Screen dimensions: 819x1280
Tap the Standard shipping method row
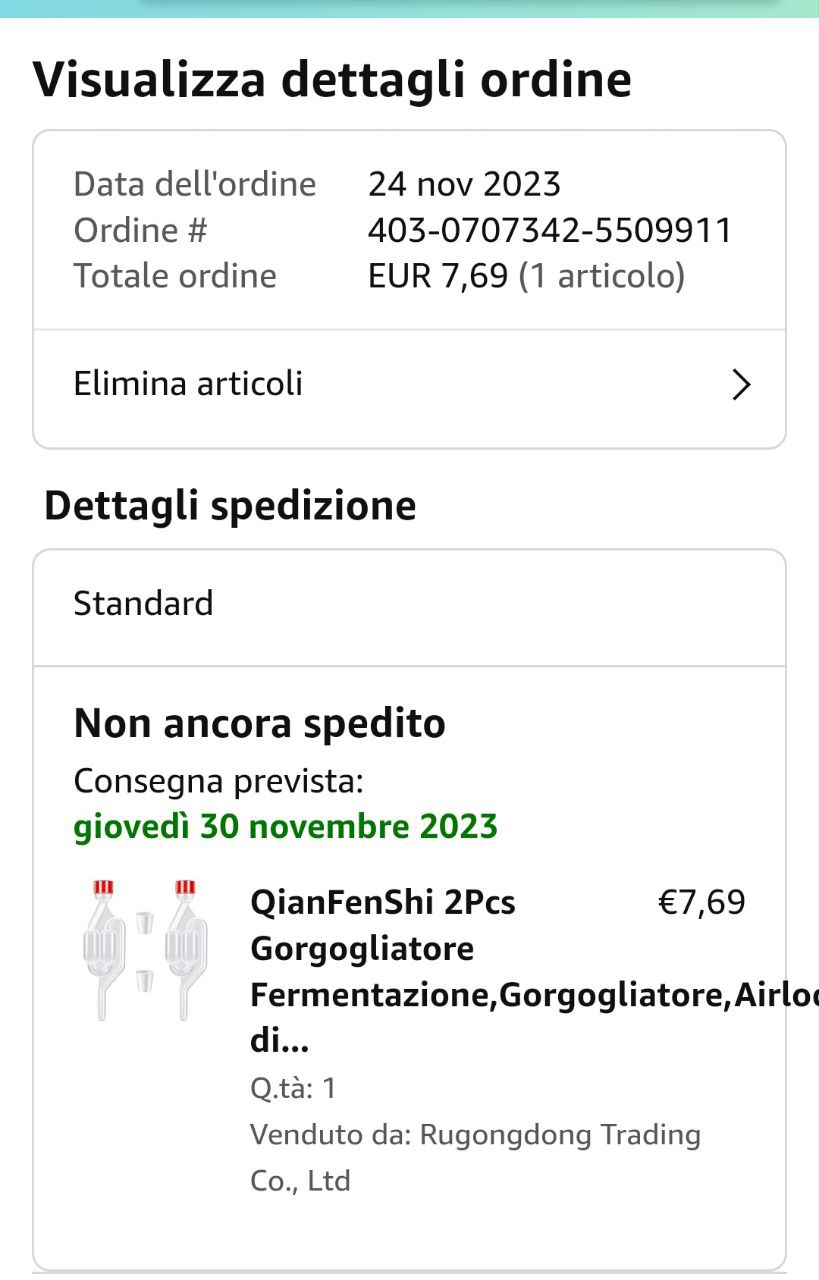click(144, 604)
